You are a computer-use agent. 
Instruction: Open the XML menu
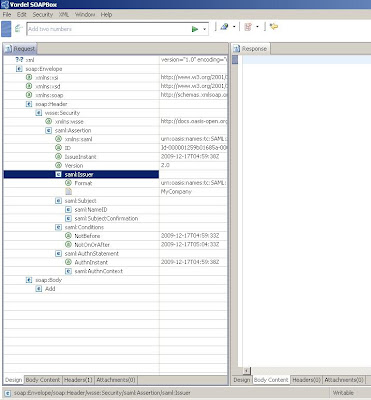pos(64,15)
